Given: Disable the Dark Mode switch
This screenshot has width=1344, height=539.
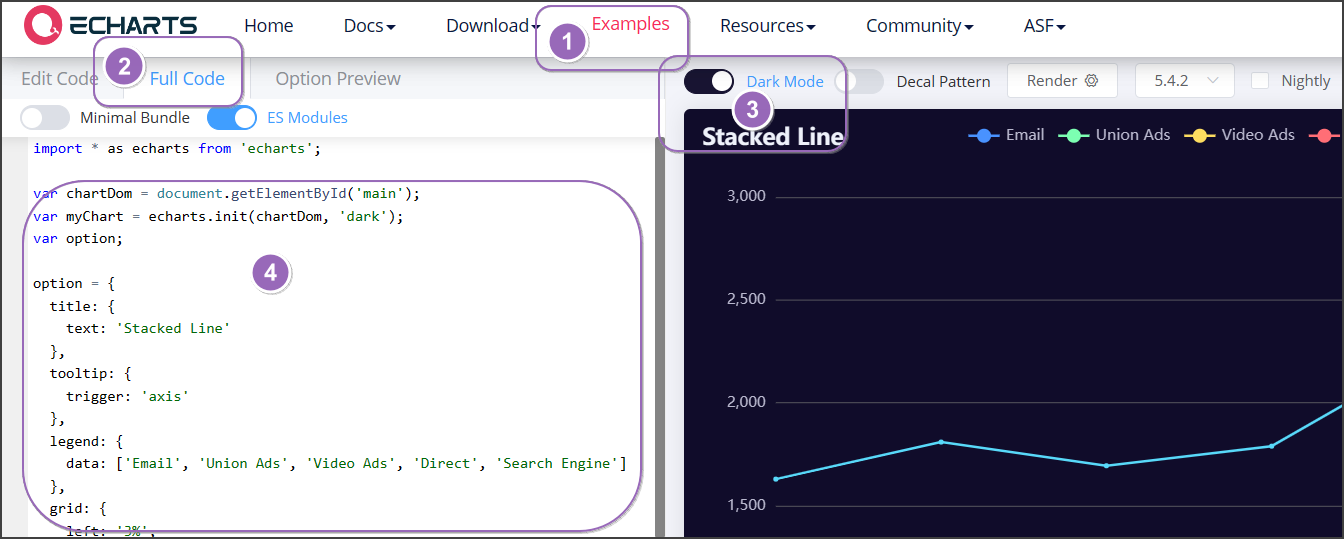Looking at the screenshot, I should pyautogui.click(x=709, y=82).
